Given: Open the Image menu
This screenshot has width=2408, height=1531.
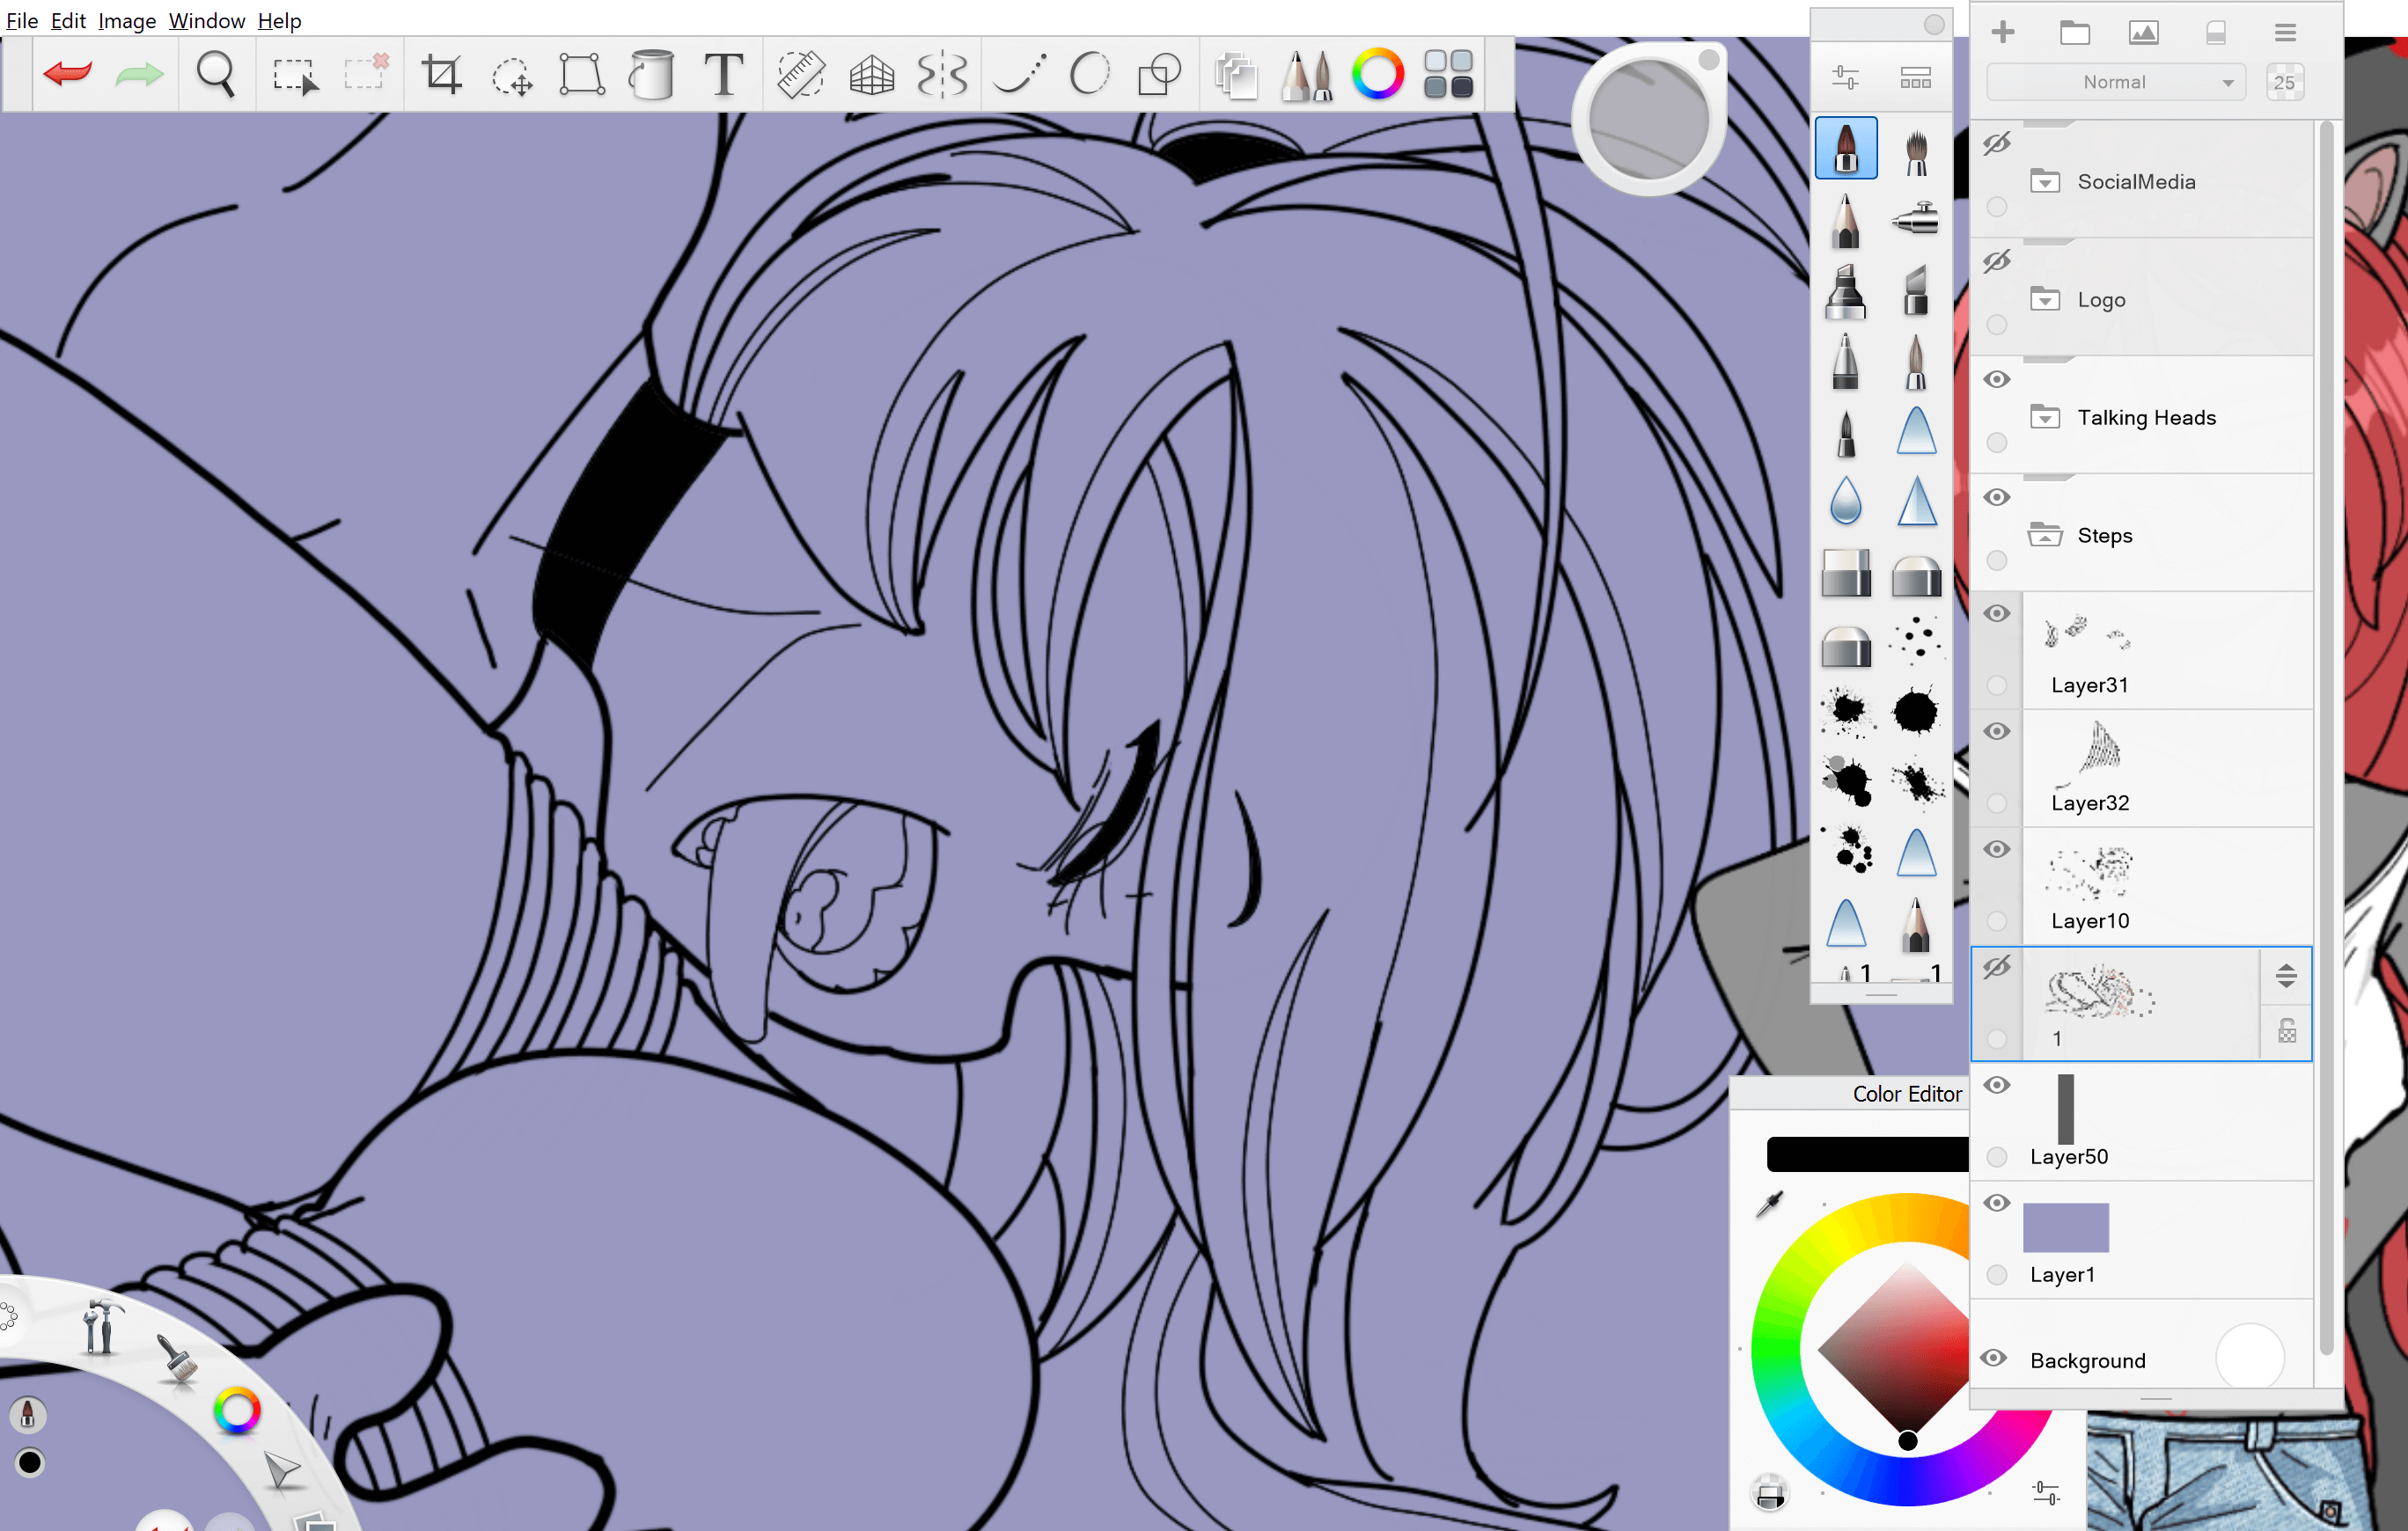Looking at the screenshot, I should click(126, 20).
